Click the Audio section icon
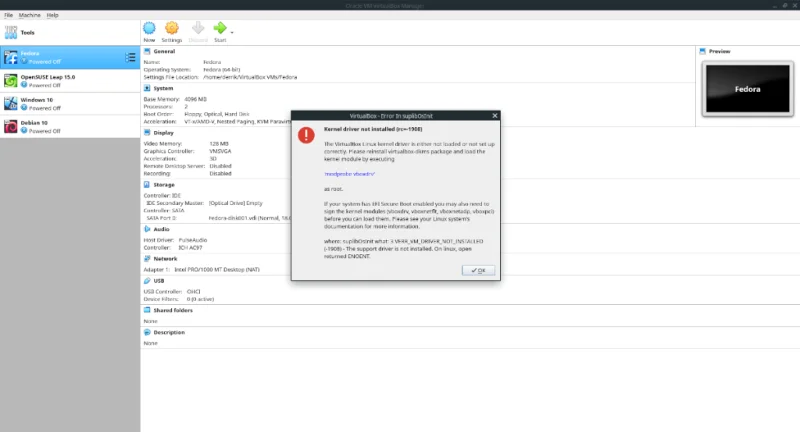Viewport: 800px width, 432px height. [x=147, y=229]
